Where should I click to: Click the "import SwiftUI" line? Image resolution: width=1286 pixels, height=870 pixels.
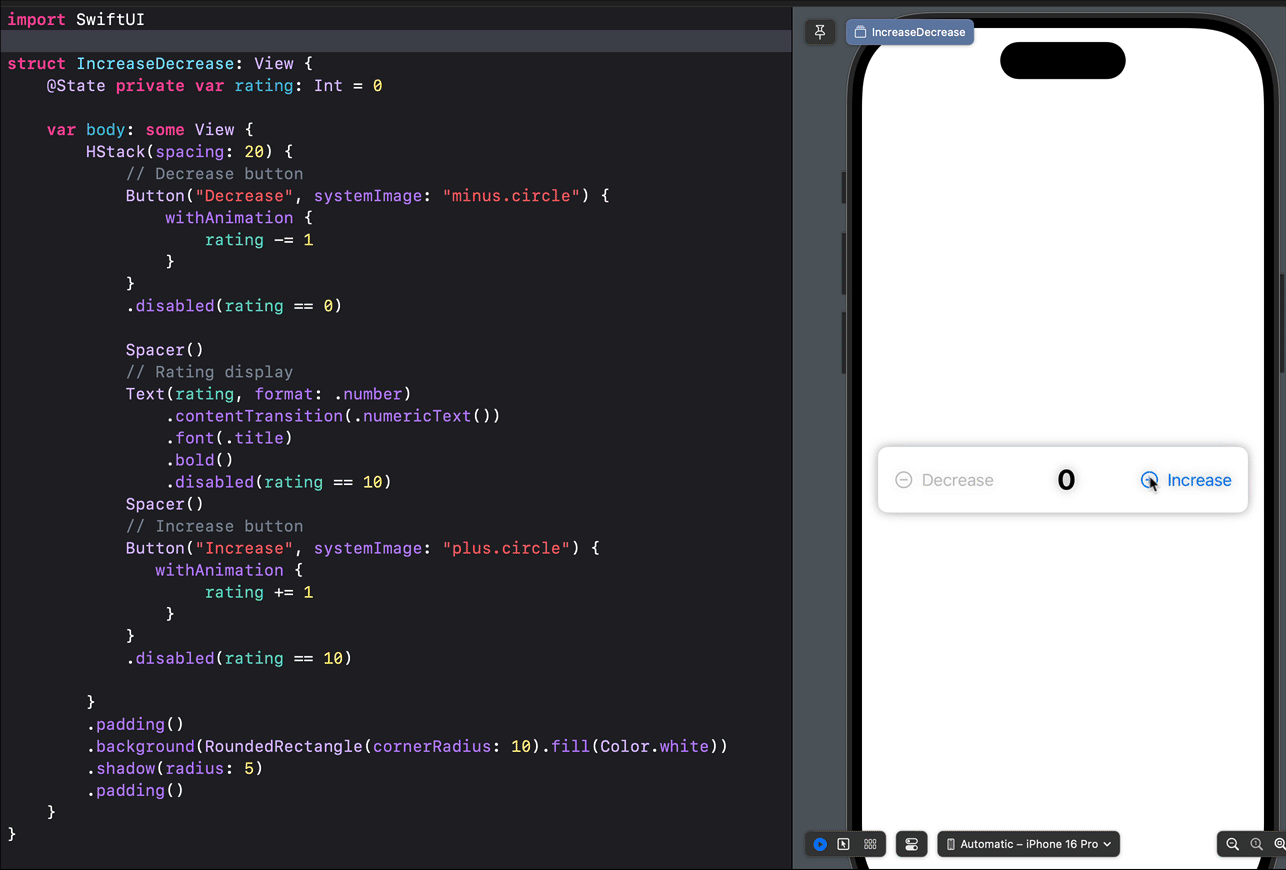(x=76, y=19)
